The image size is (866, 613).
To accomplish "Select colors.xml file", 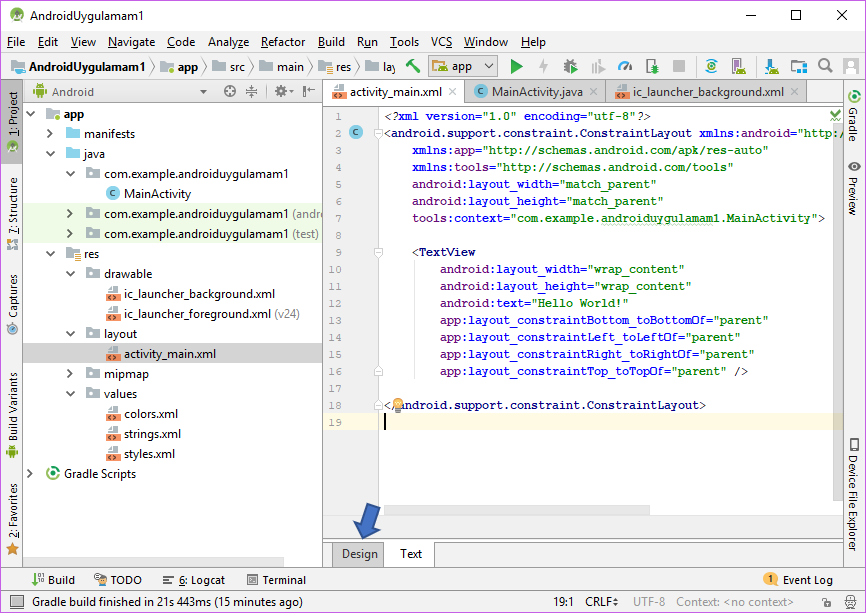I will 151,414.
